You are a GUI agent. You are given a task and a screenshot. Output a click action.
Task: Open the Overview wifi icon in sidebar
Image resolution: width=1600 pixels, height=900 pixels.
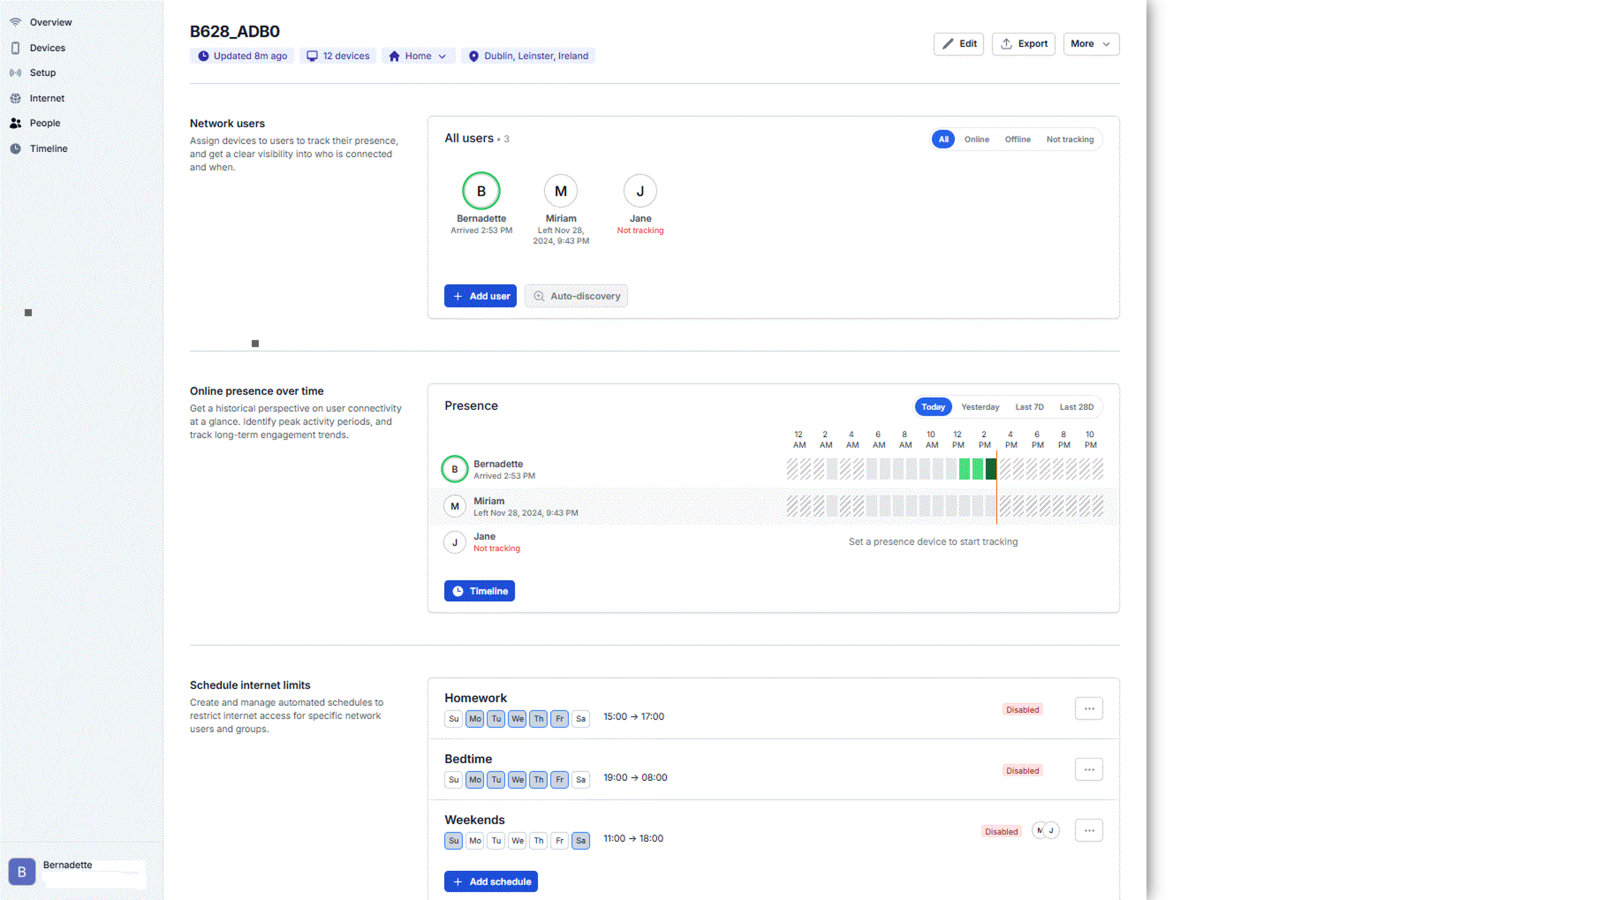coord(15,22)
